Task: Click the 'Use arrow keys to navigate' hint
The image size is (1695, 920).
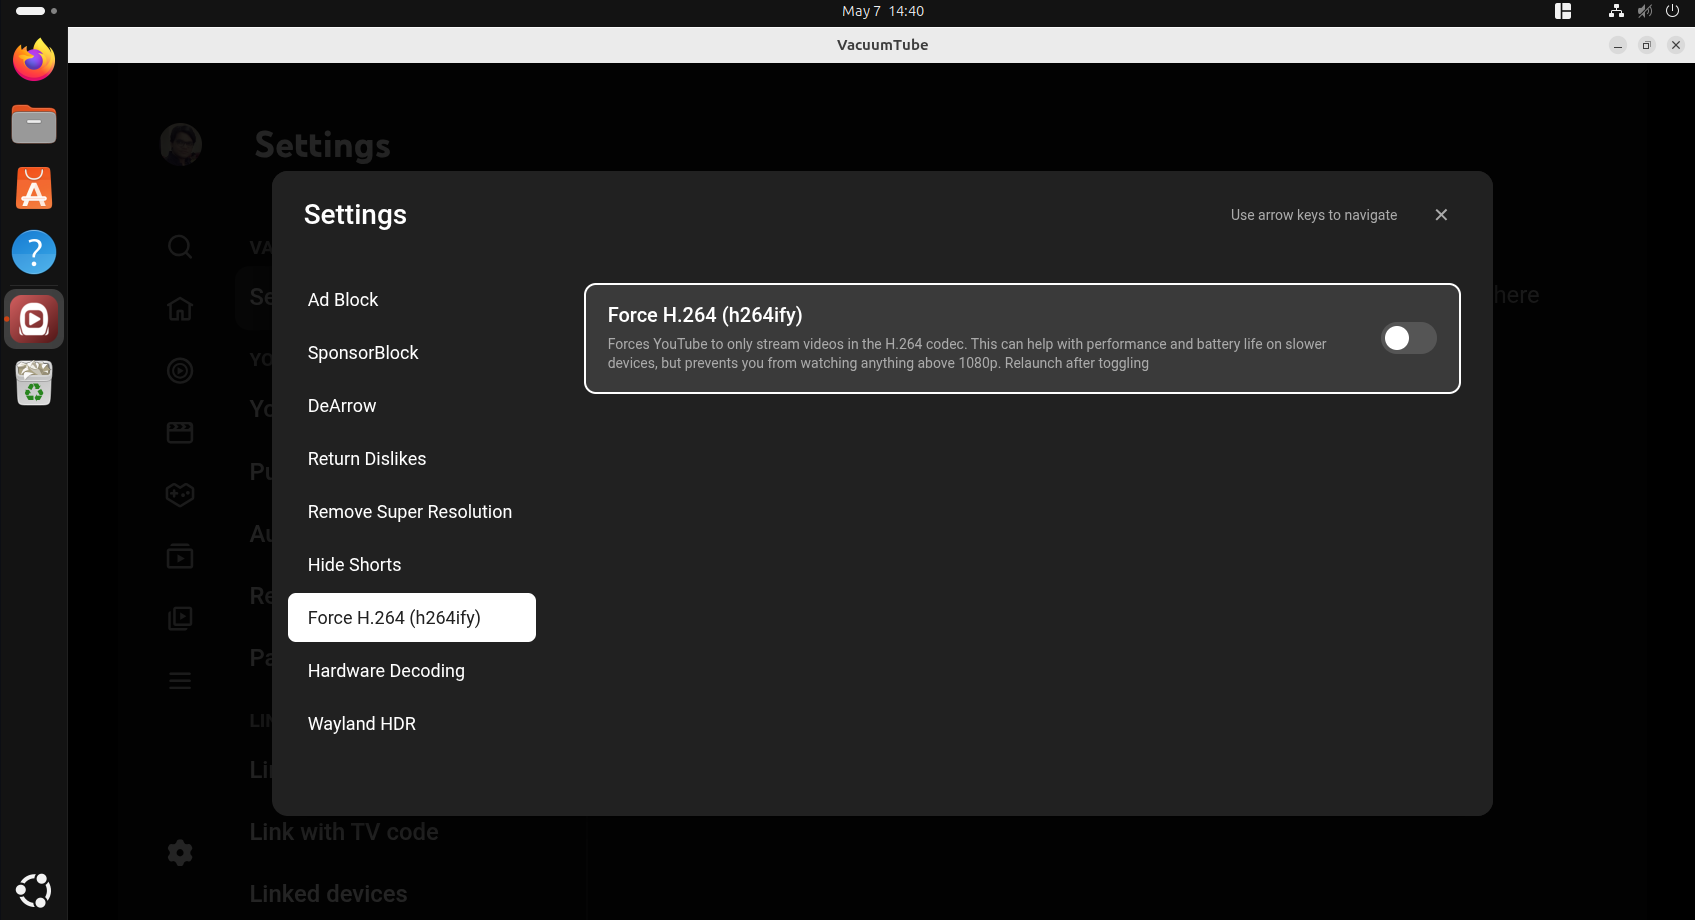Action: click(1314, 215)
